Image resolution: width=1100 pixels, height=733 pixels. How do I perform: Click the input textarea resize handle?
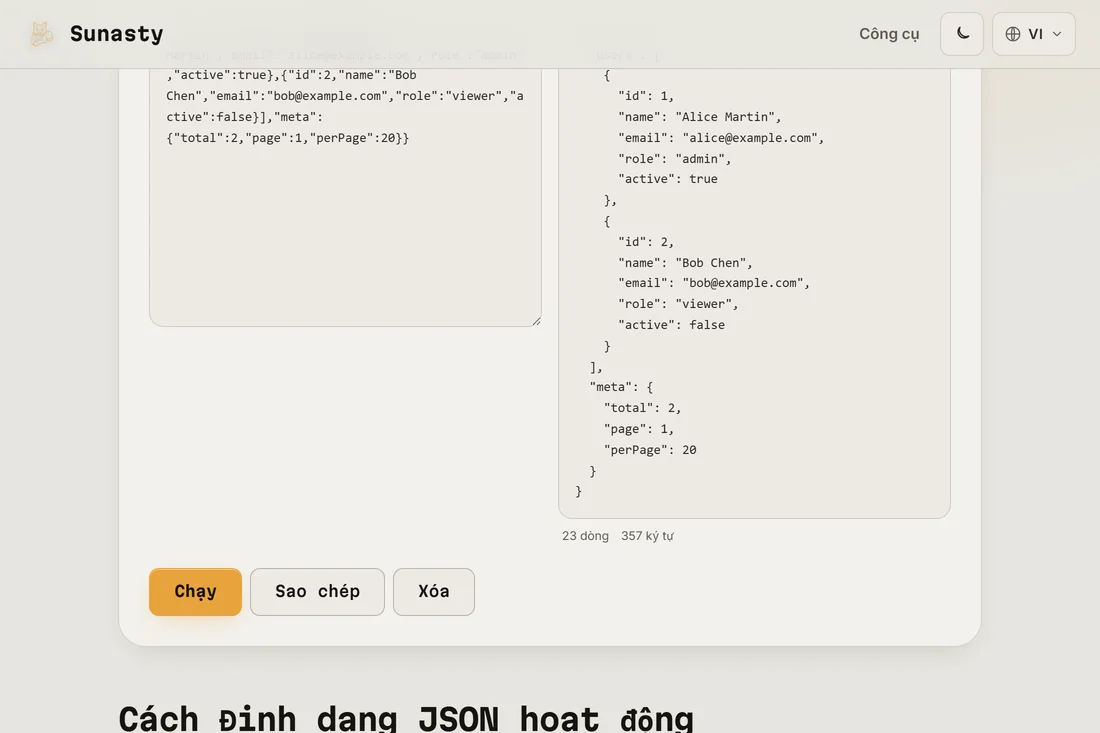(536, 321)
